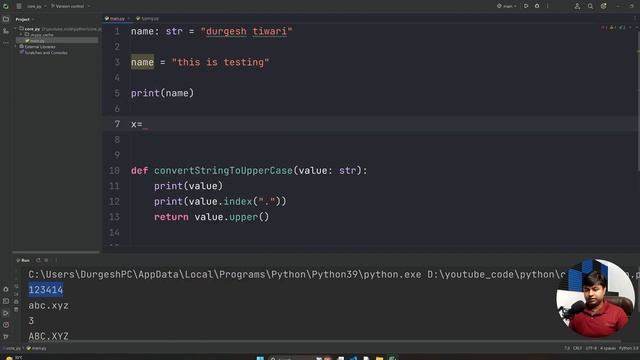This screenshot has height=360, width=640.
Task: Open the Structure tool window icon
Action: tap(6, 31)
